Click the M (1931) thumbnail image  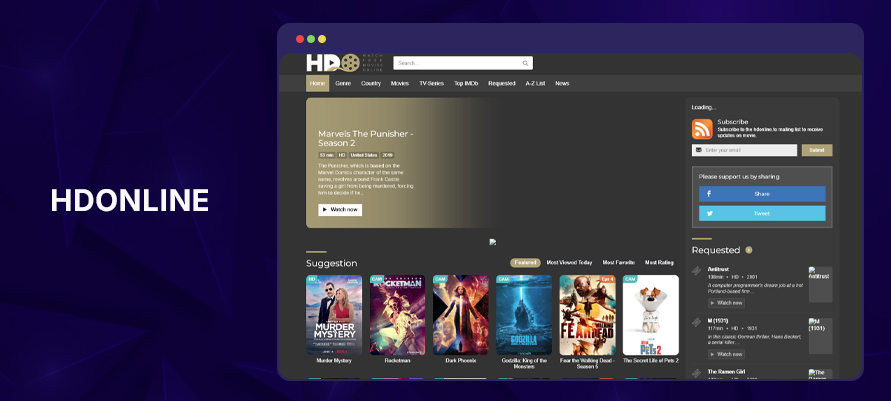point(820,336)
